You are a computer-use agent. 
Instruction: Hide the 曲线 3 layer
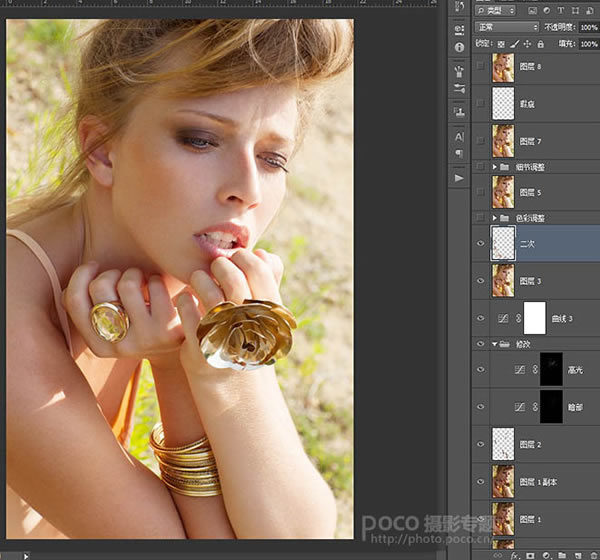[481, 318]
